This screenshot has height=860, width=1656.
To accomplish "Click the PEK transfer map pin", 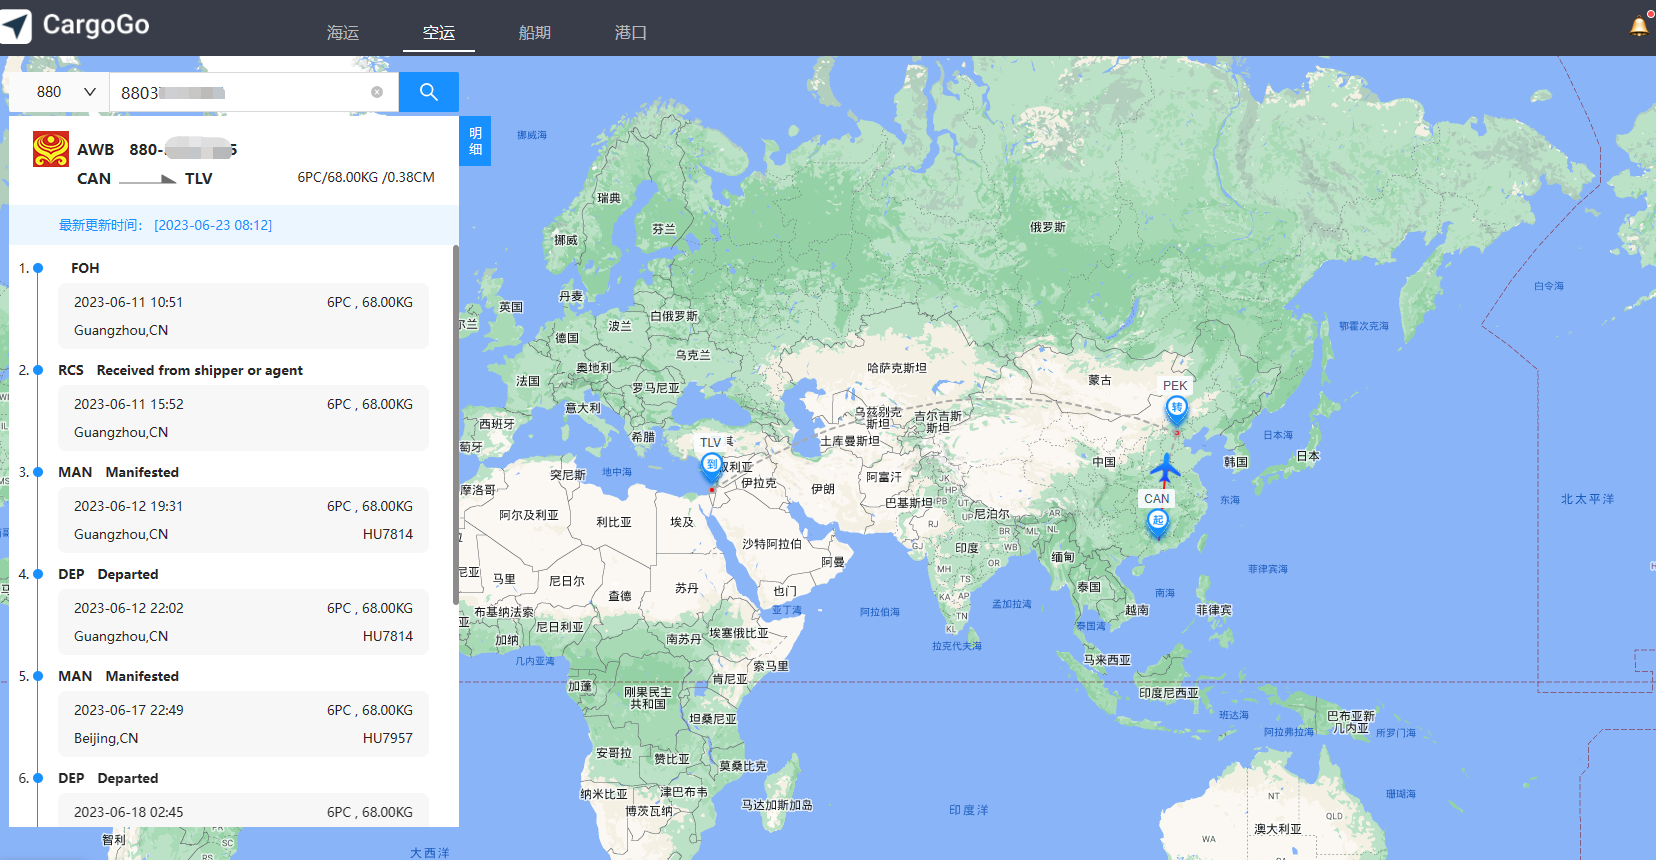I will 1177,409.
